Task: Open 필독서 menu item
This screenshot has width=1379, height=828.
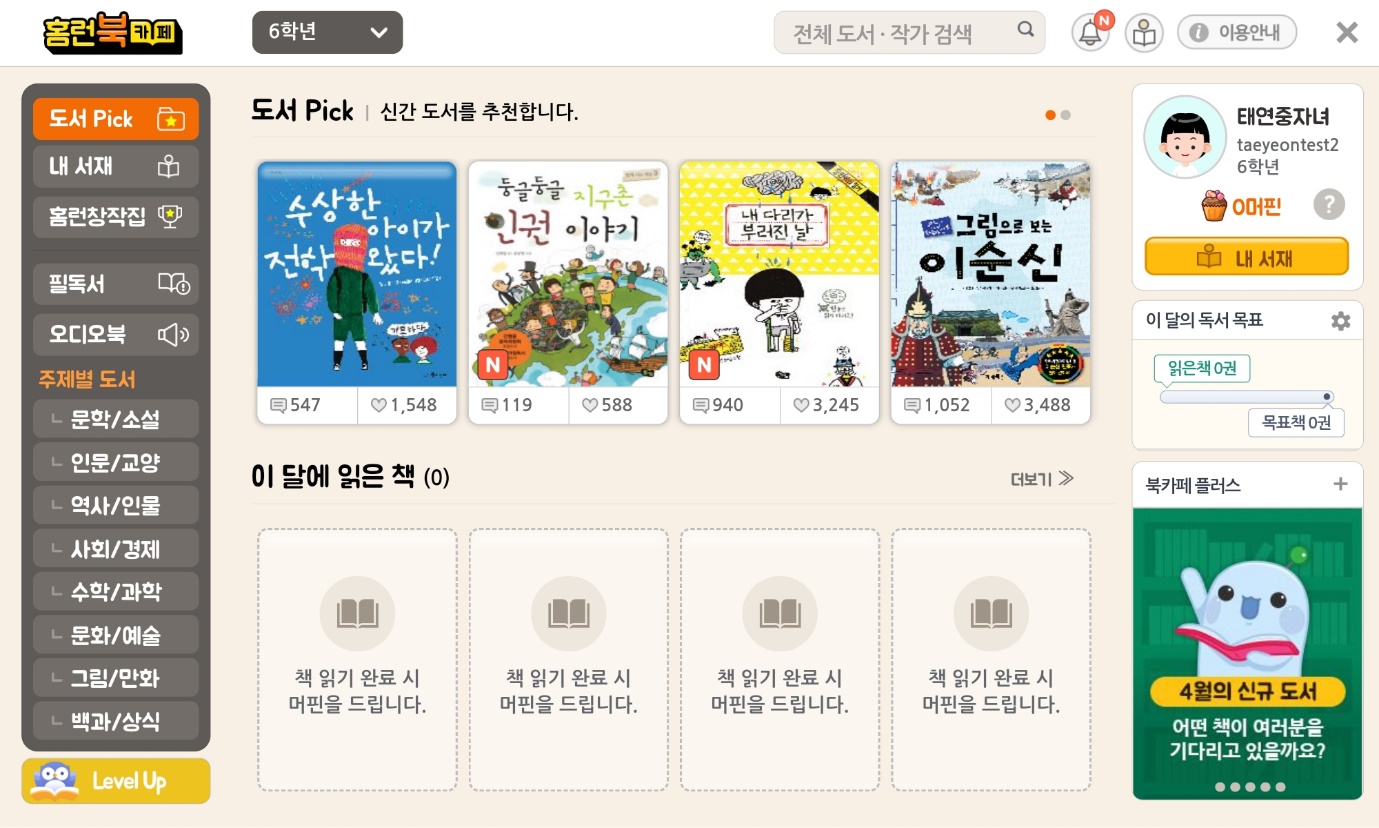Action: pyautogui.click(x=115, y=284)
